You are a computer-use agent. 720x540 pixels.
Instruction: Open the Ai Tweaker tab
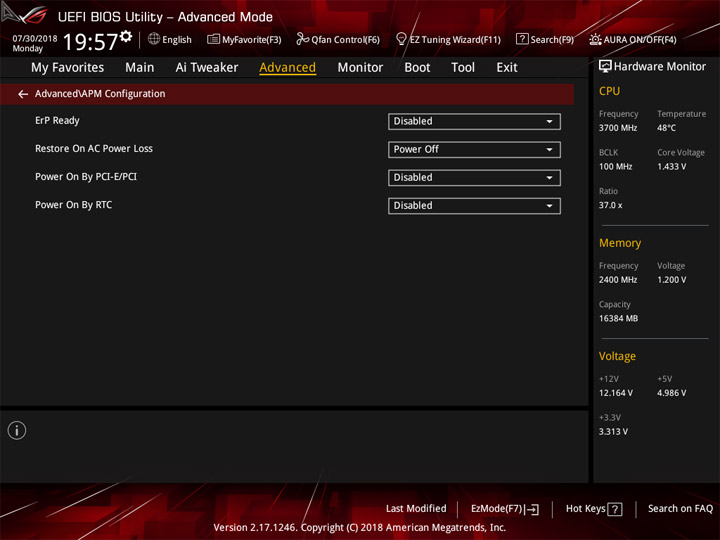pyautogui.click(x=207, y=68)
